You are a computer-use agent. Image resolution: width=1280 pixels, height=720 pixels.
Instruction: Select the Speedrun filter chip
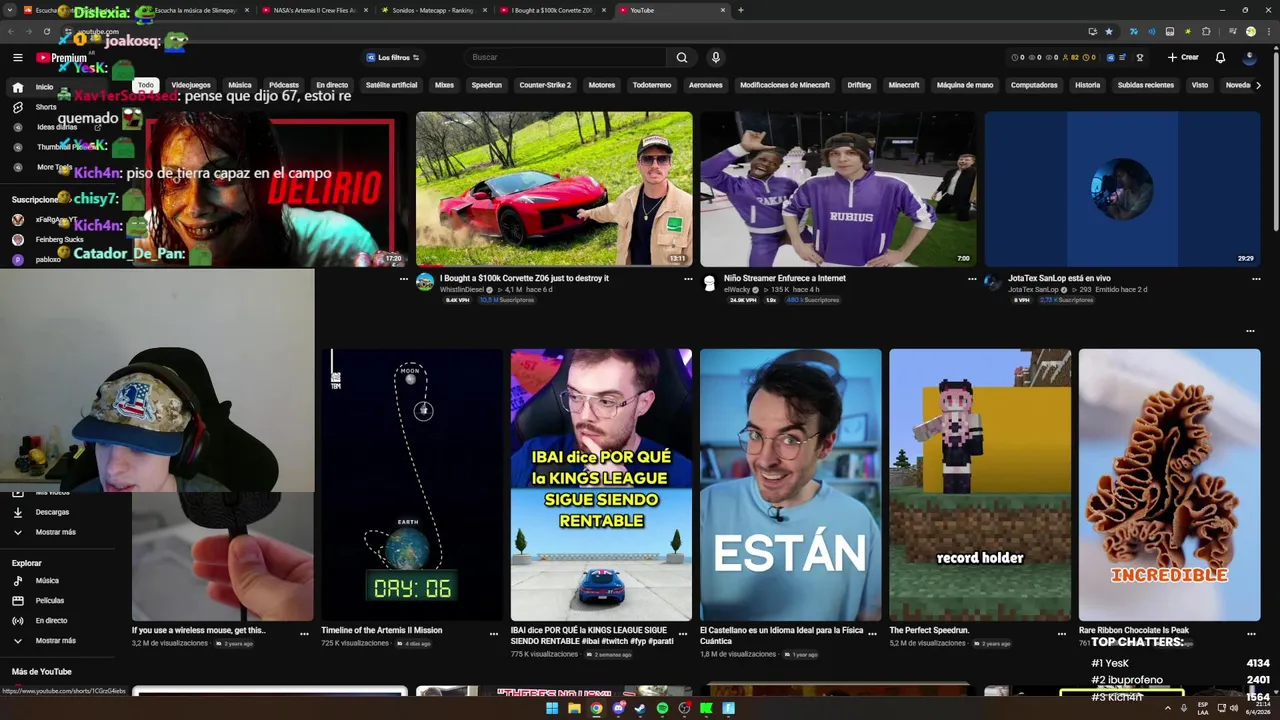click(x=487, y=85)
